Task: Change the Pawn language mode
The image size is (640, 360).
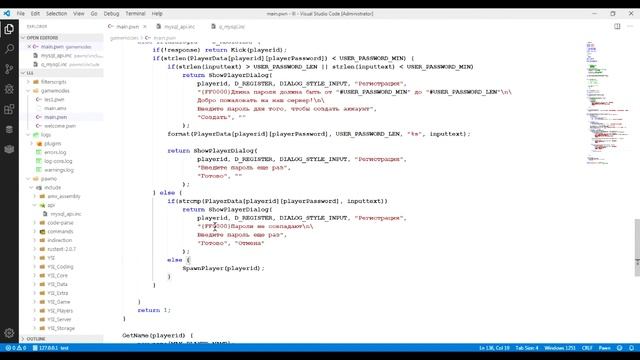Action: point(604,348)
